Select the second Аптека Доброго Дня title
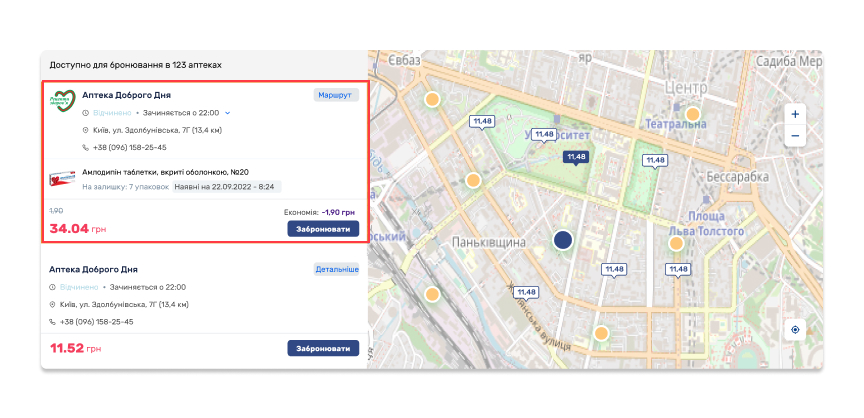864x418 pixels. coord(94,270)
